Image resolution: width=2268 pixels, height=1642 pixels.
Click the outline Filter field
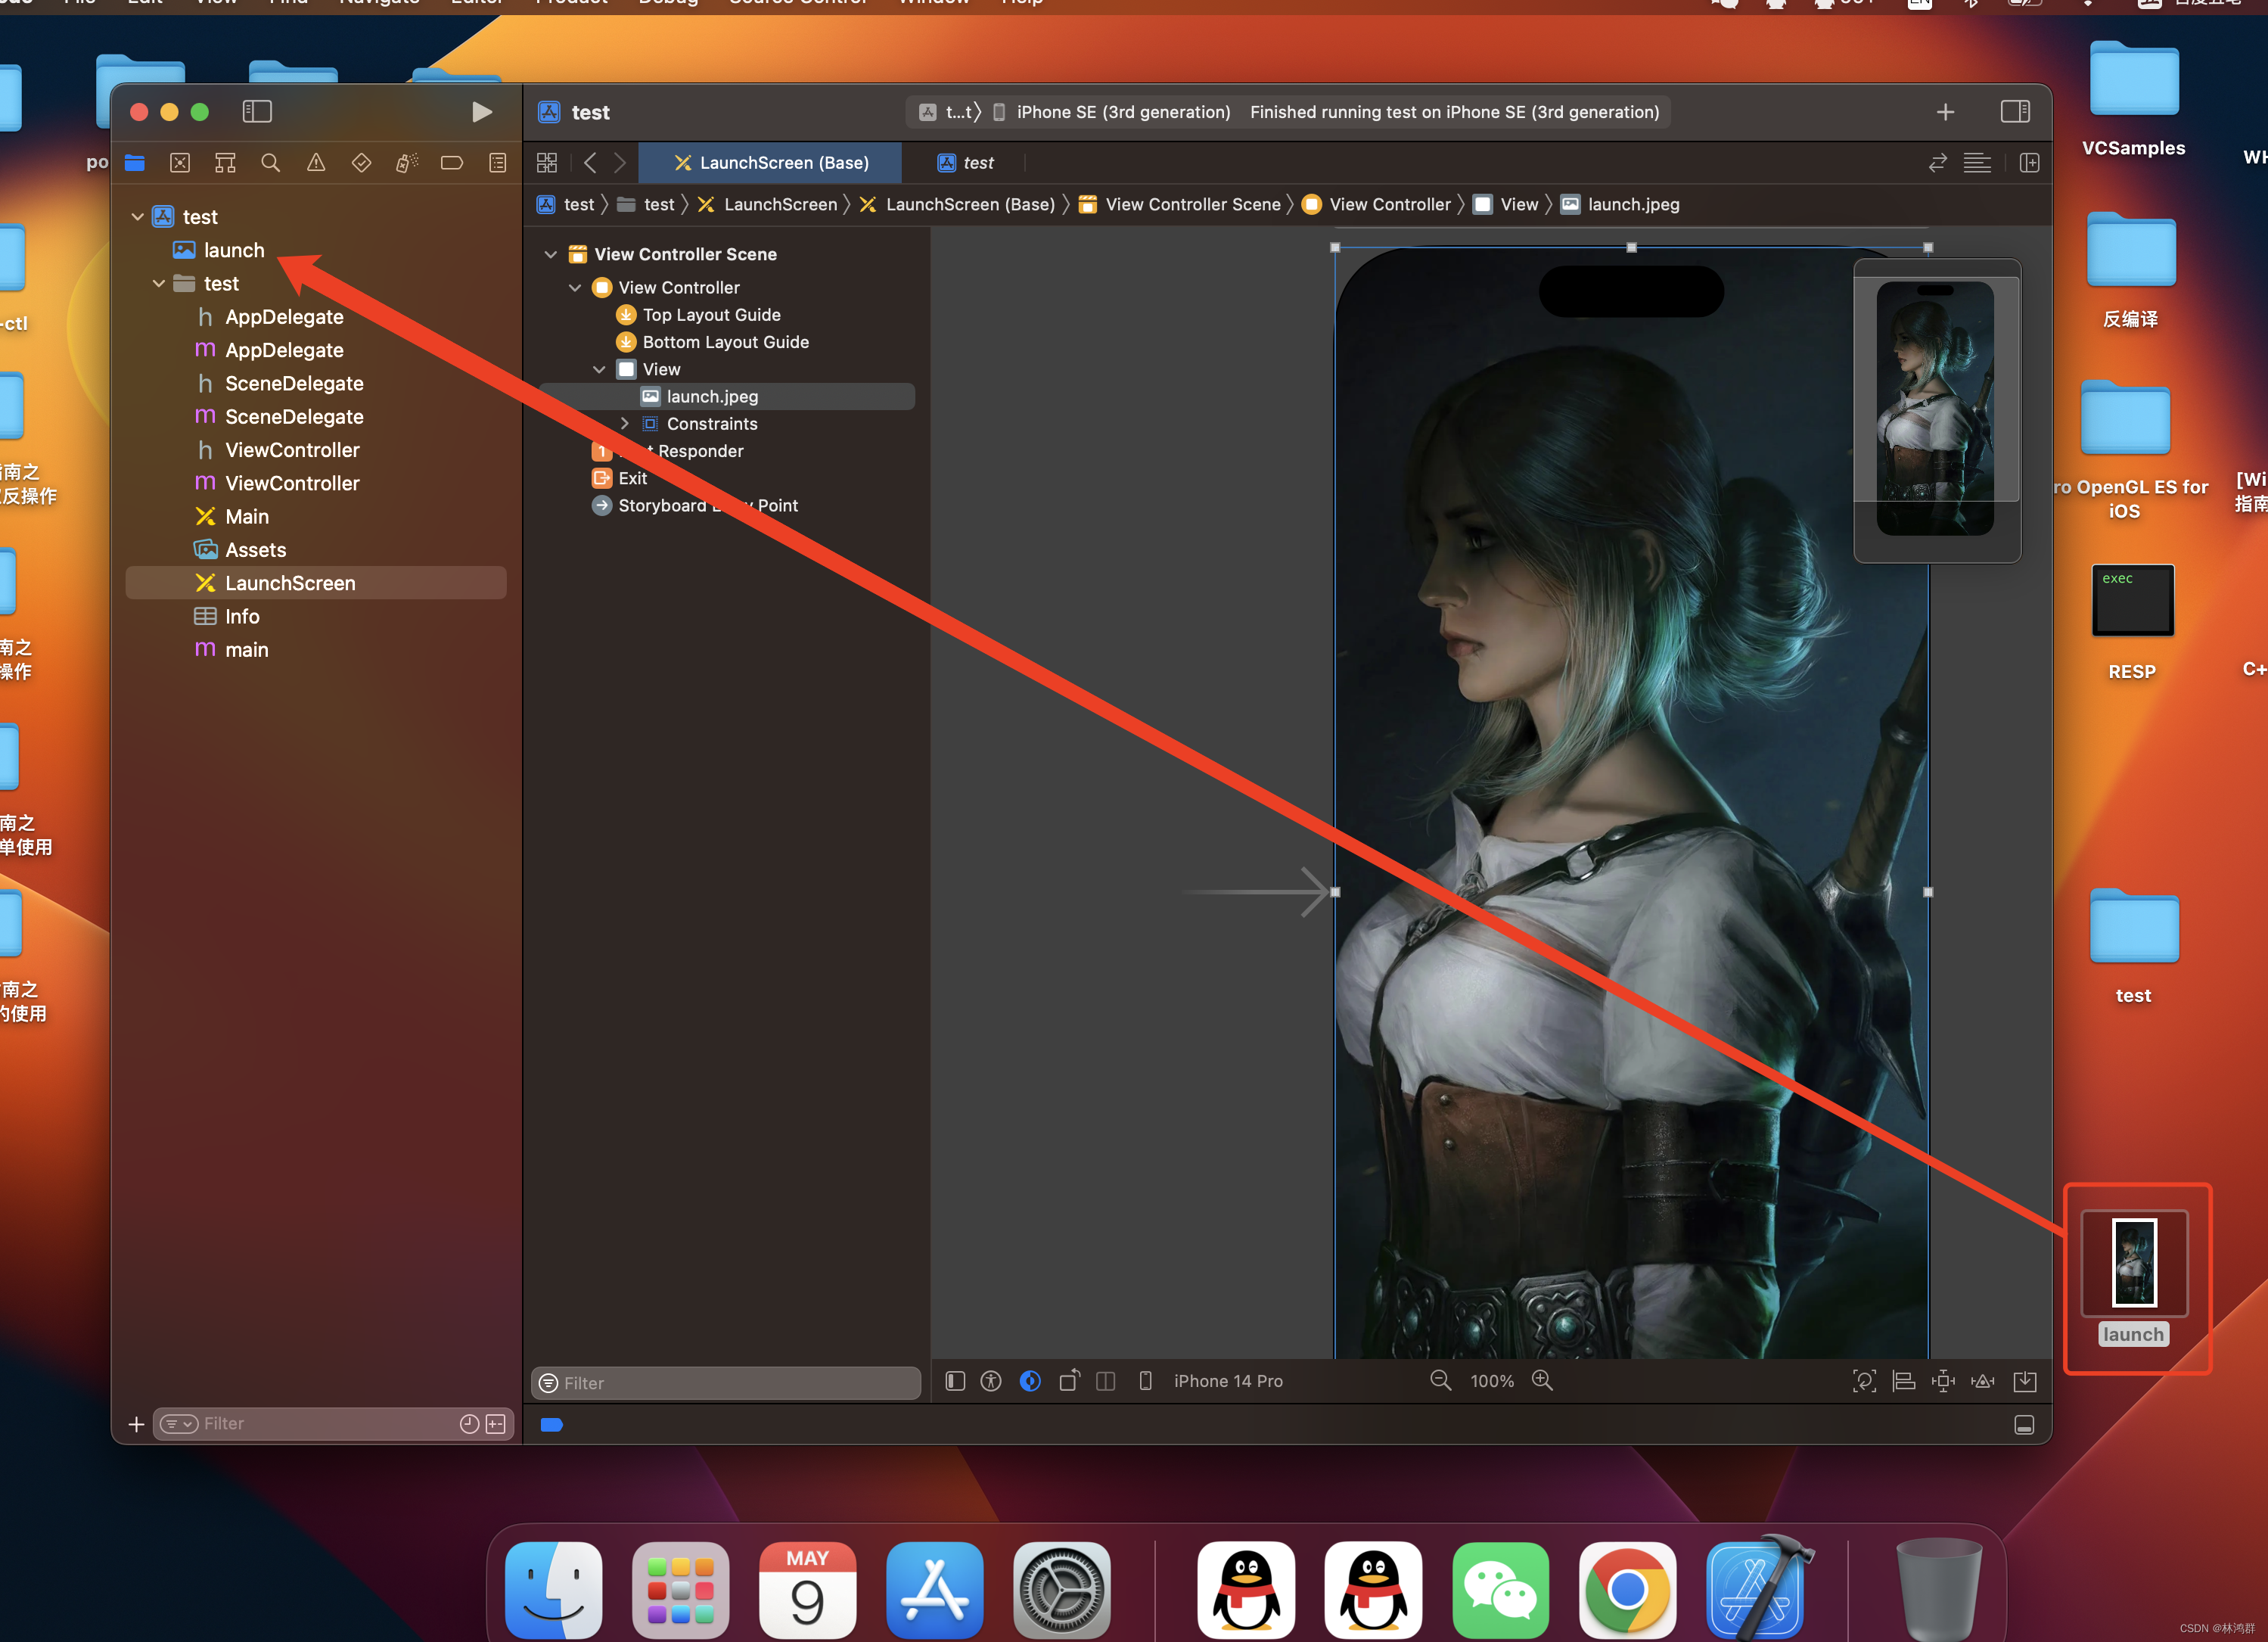click(x=726, y=1383)
